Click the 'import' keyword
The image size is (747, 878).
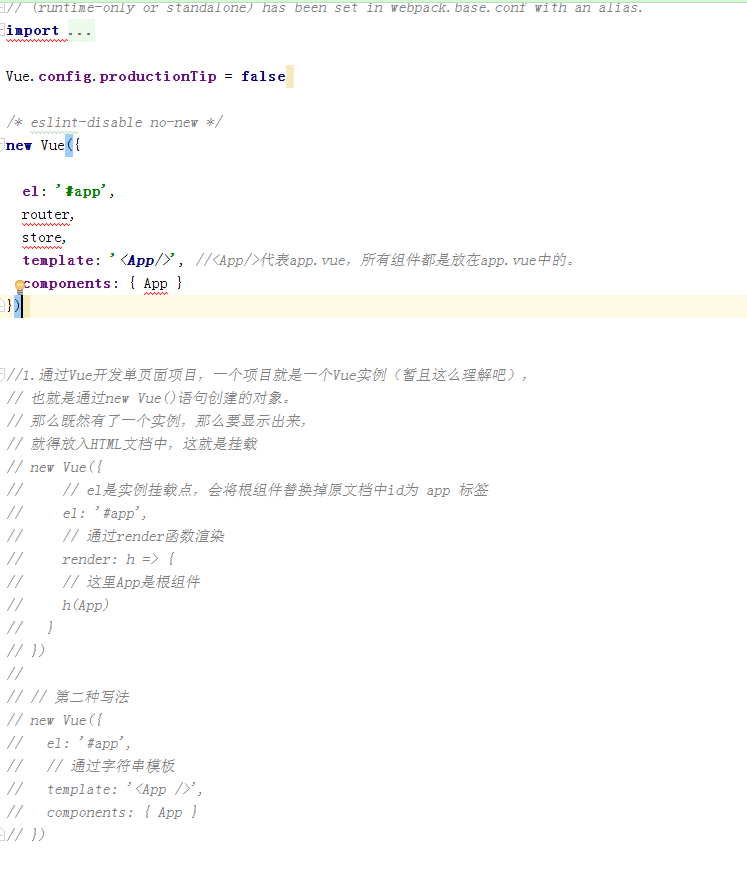[x=32, y=31]
